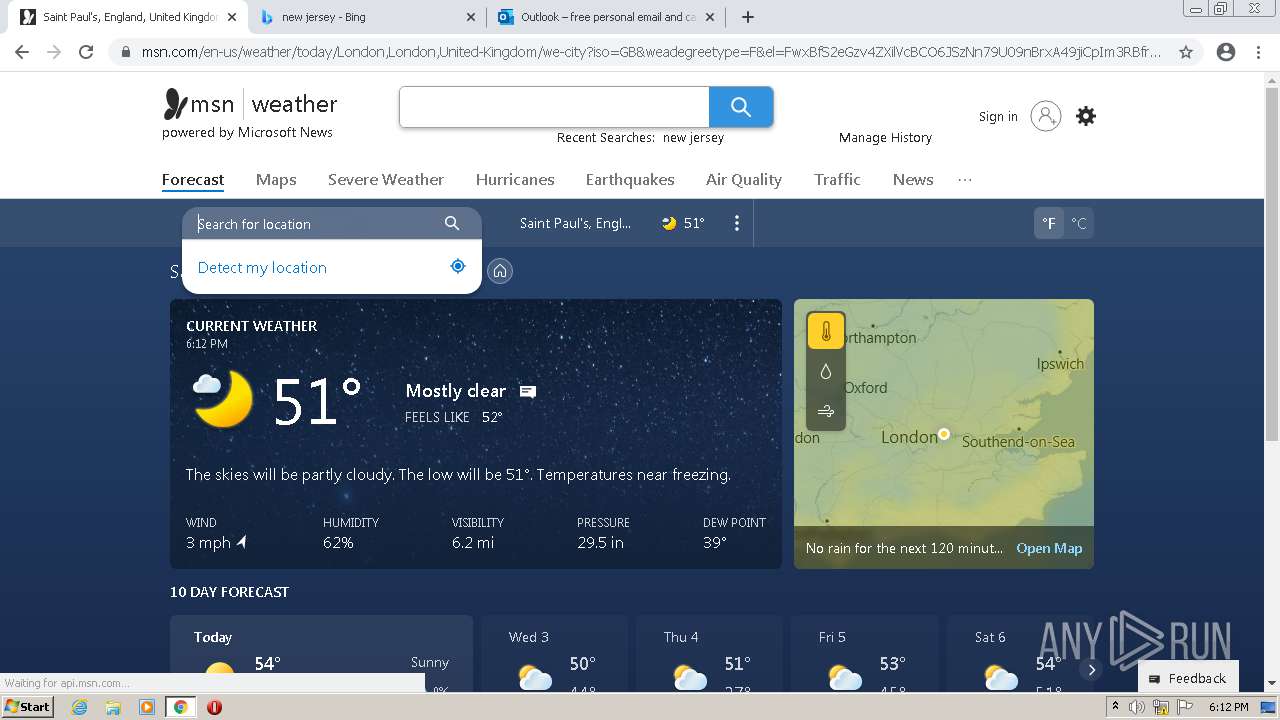Open the News tab
The image size is (1280, 720).
pos(913,180)
